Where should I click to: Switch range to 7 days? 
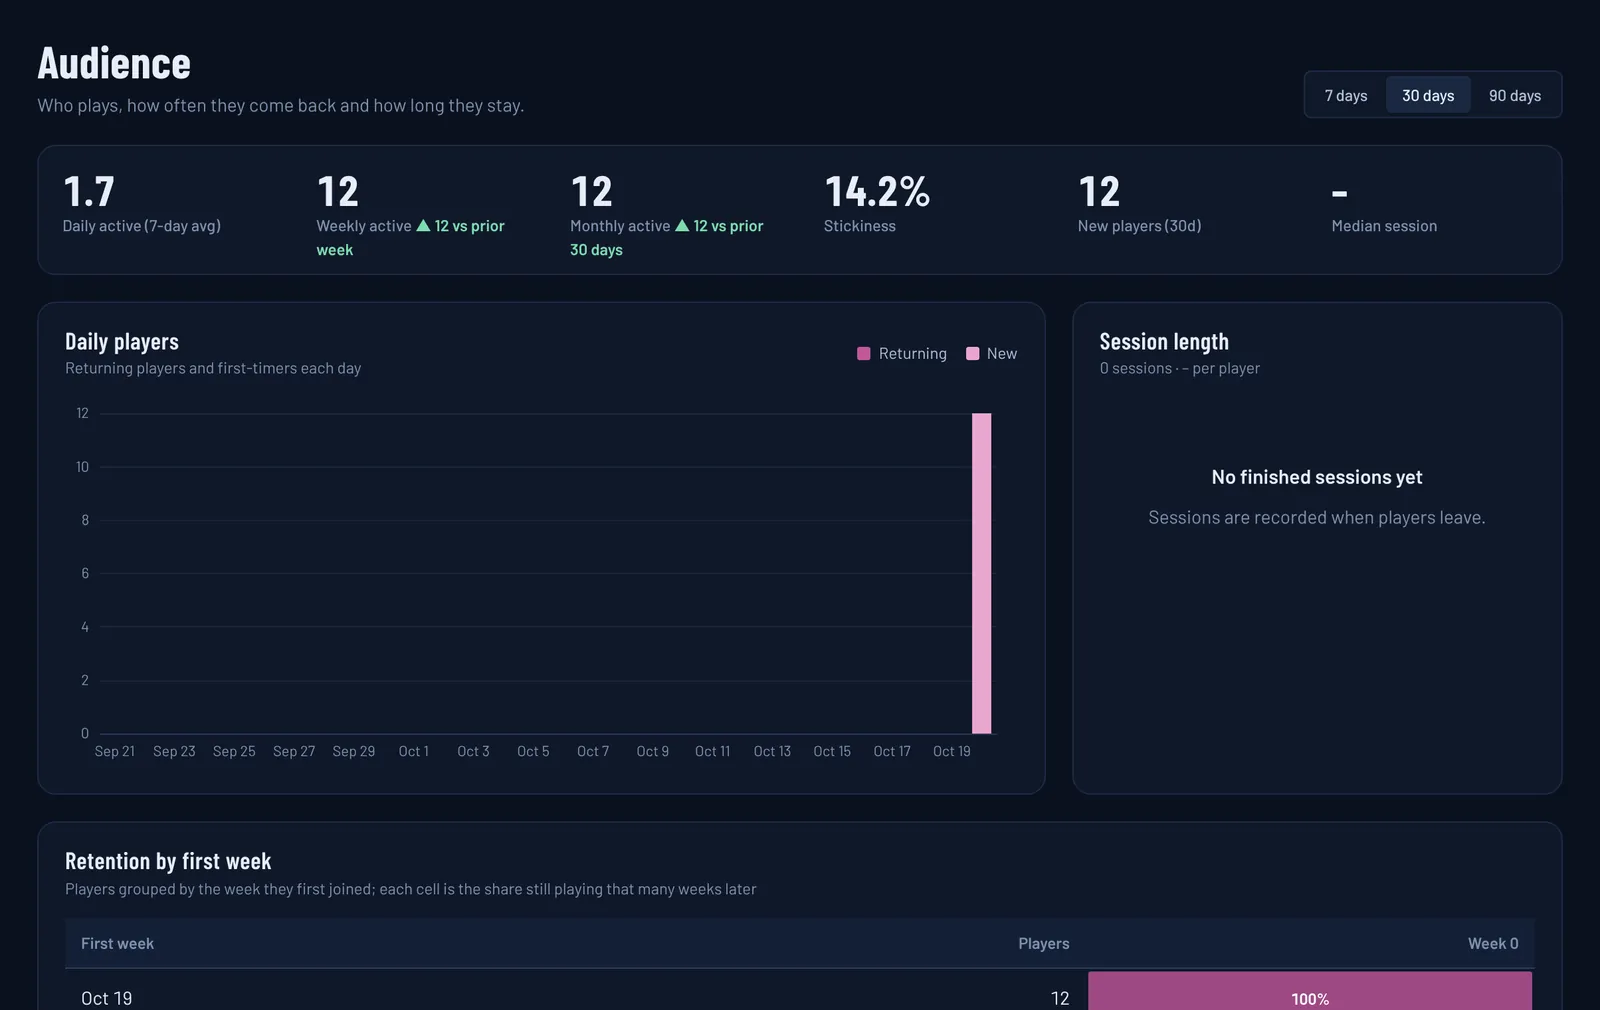pyautogui.click(x=1346, y=96)
